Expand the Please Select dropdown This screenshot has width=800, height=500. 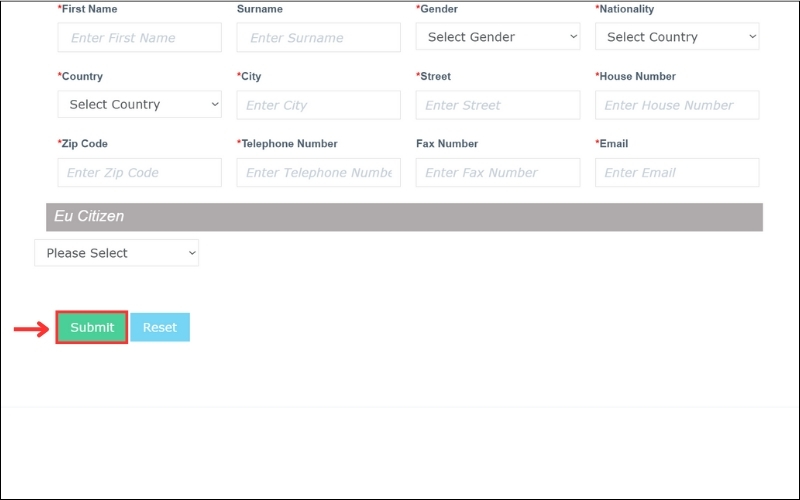(116, 253)
